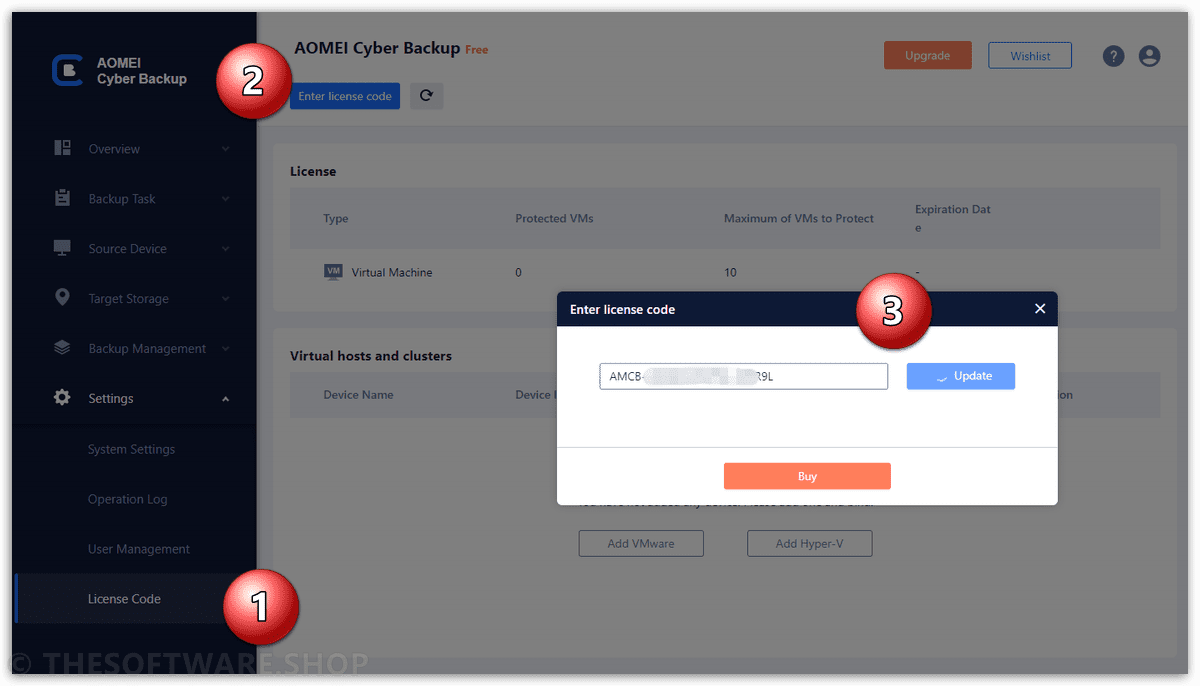Click the Enter license code button
1200x686 pixels.
pos(345,96)
